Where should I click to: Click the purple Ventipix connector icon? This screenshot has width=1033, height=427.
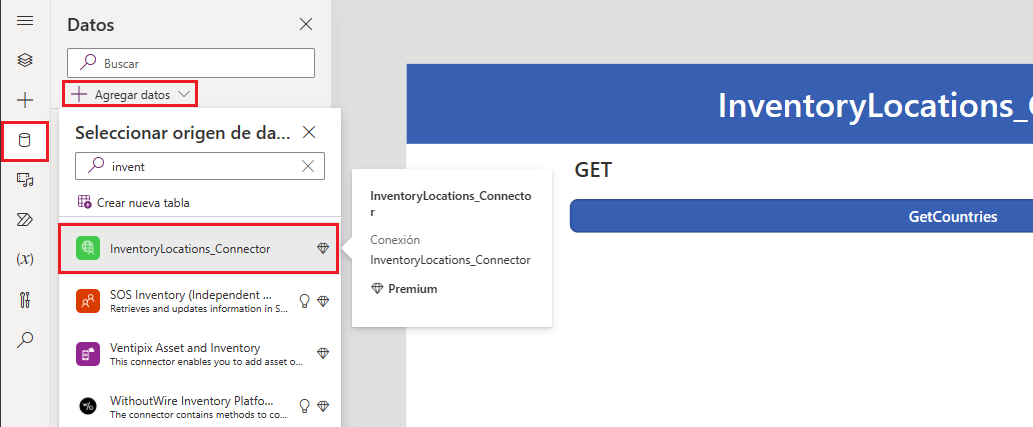88,354
